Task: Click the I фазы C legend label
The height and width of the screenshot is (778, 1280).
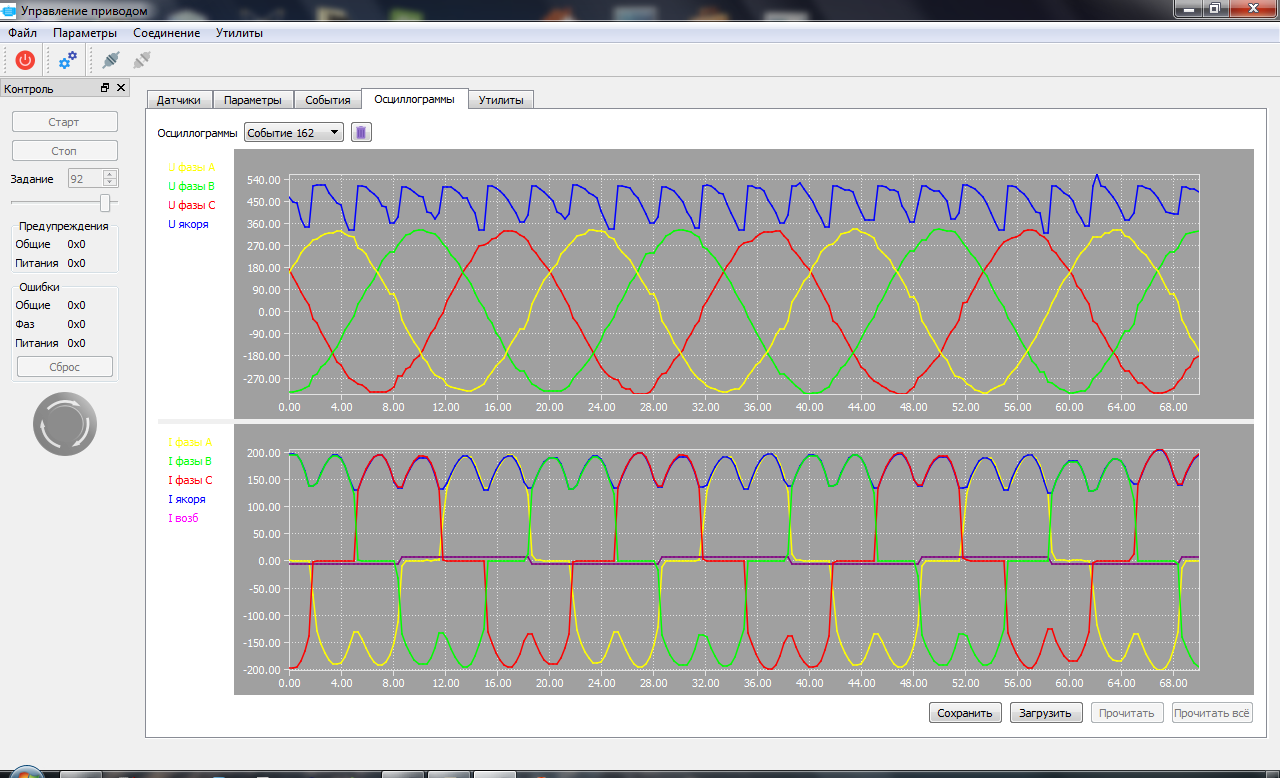Action: (190, 480)
